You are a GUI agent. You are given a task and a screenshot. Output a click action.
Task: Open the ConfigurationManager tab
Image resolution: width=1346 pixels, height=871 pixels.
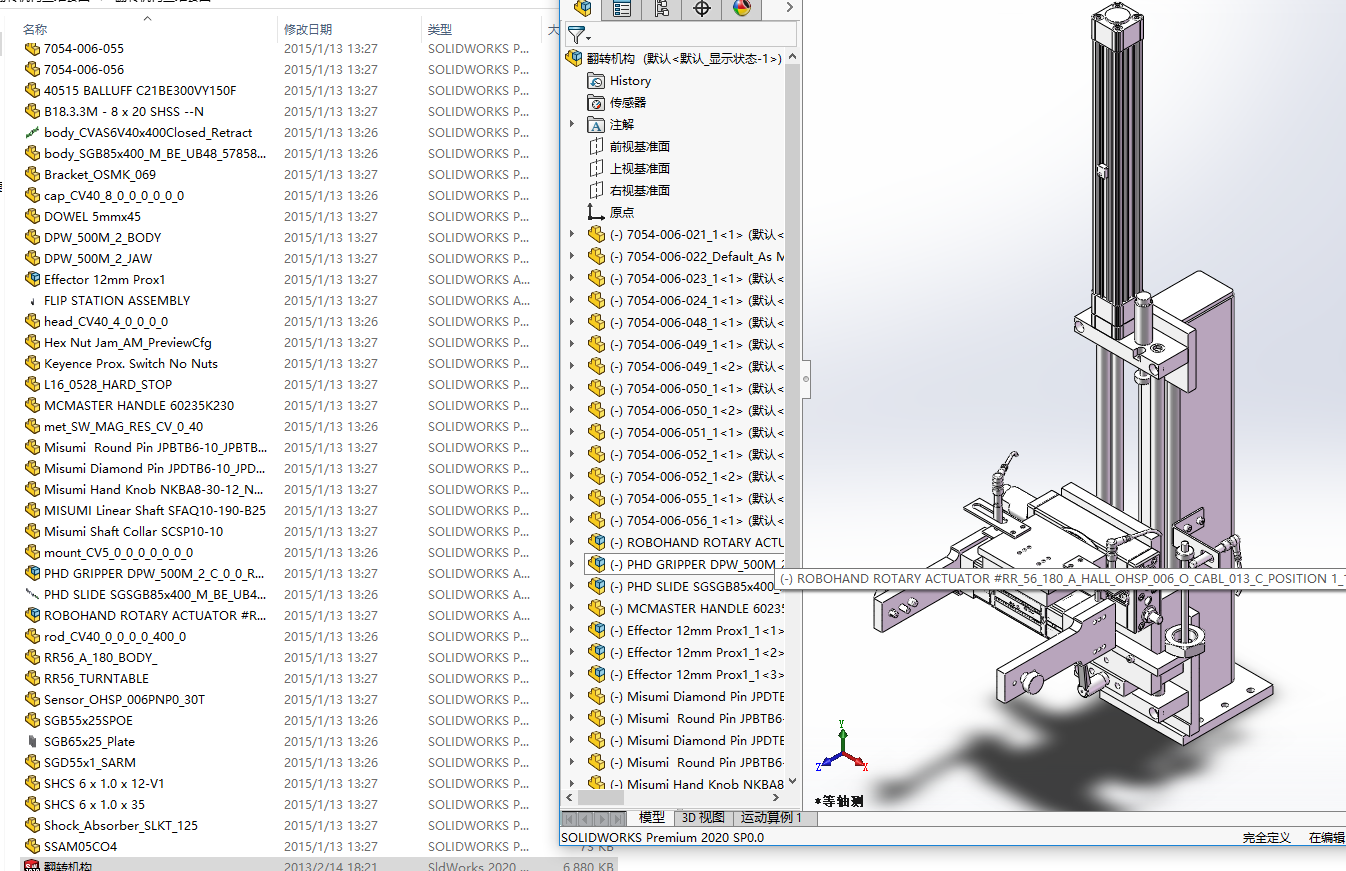point(662,9)
